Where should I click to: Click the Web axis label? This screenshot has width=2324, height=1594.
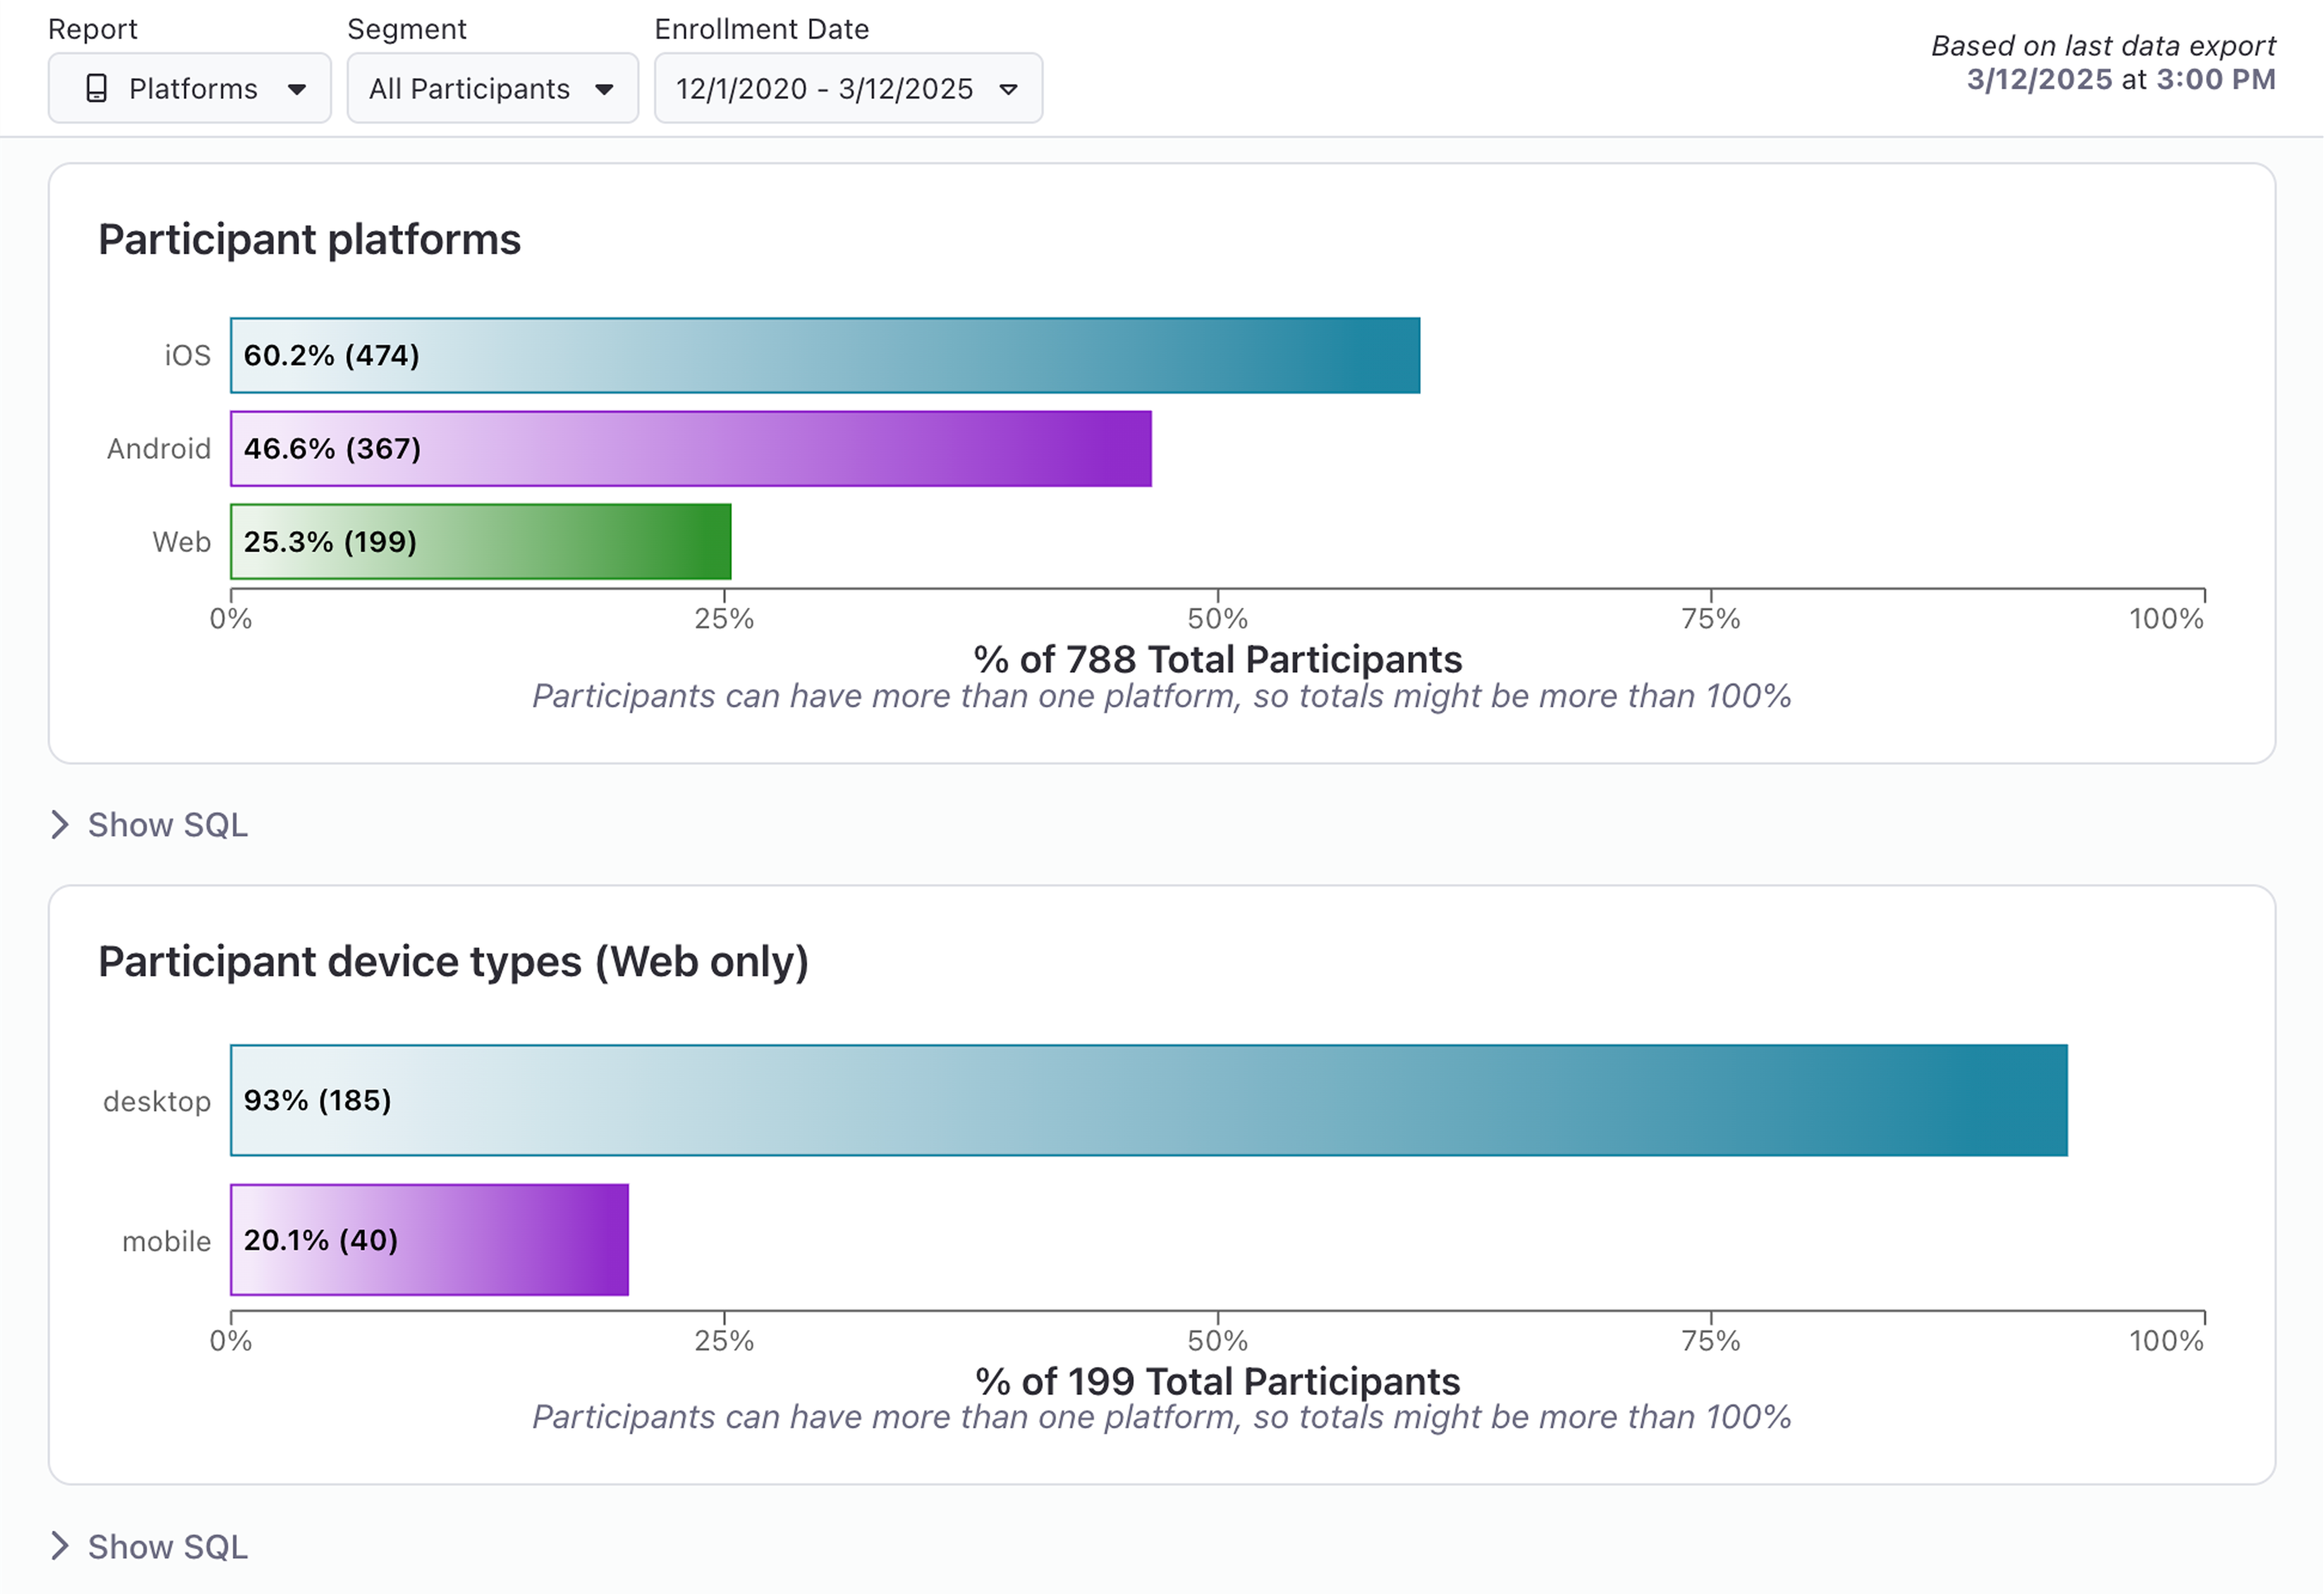[x=181, y=542]
